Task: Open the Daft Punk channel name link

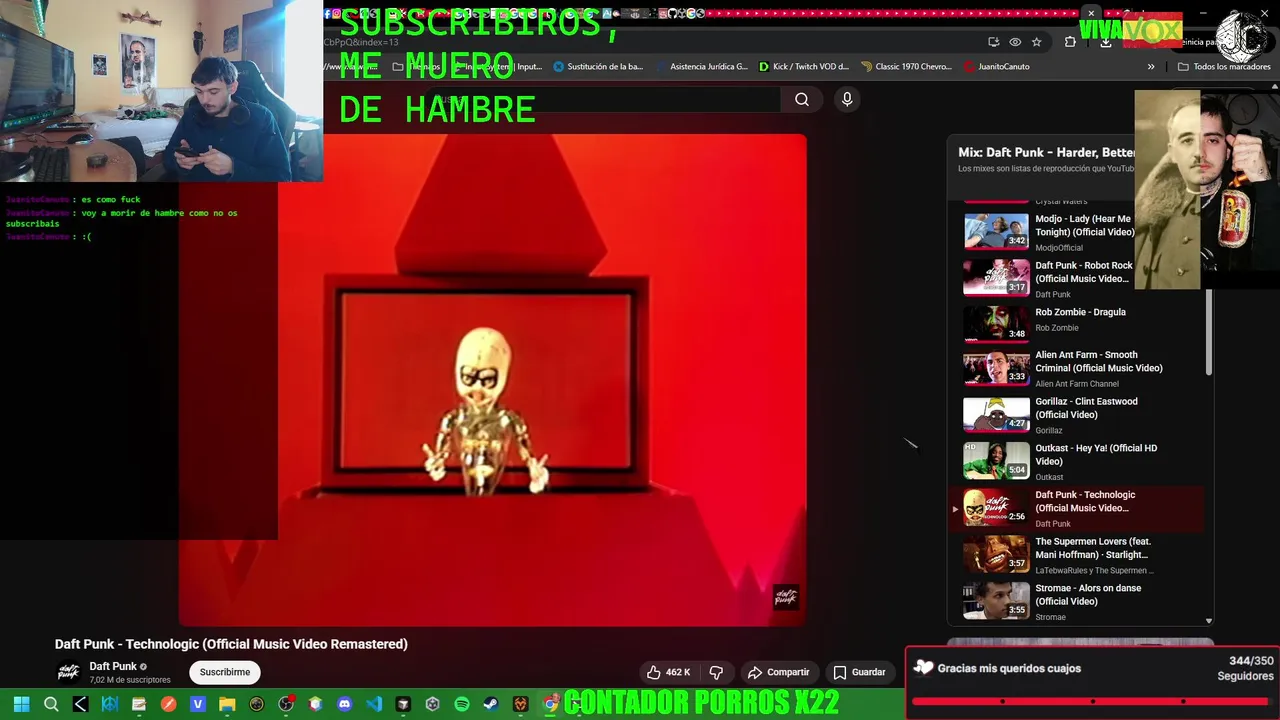Action: (x=113, y=666)
